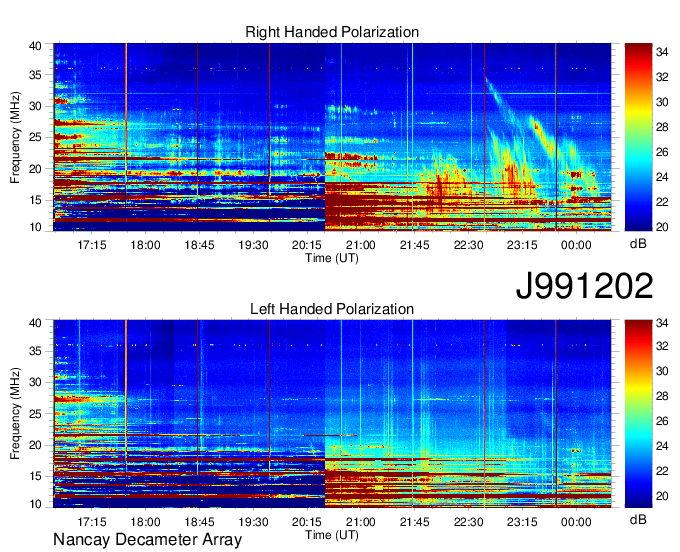Click the 18:00 time tick on the top plot
The image size is (680, 552).
(146, 245)
